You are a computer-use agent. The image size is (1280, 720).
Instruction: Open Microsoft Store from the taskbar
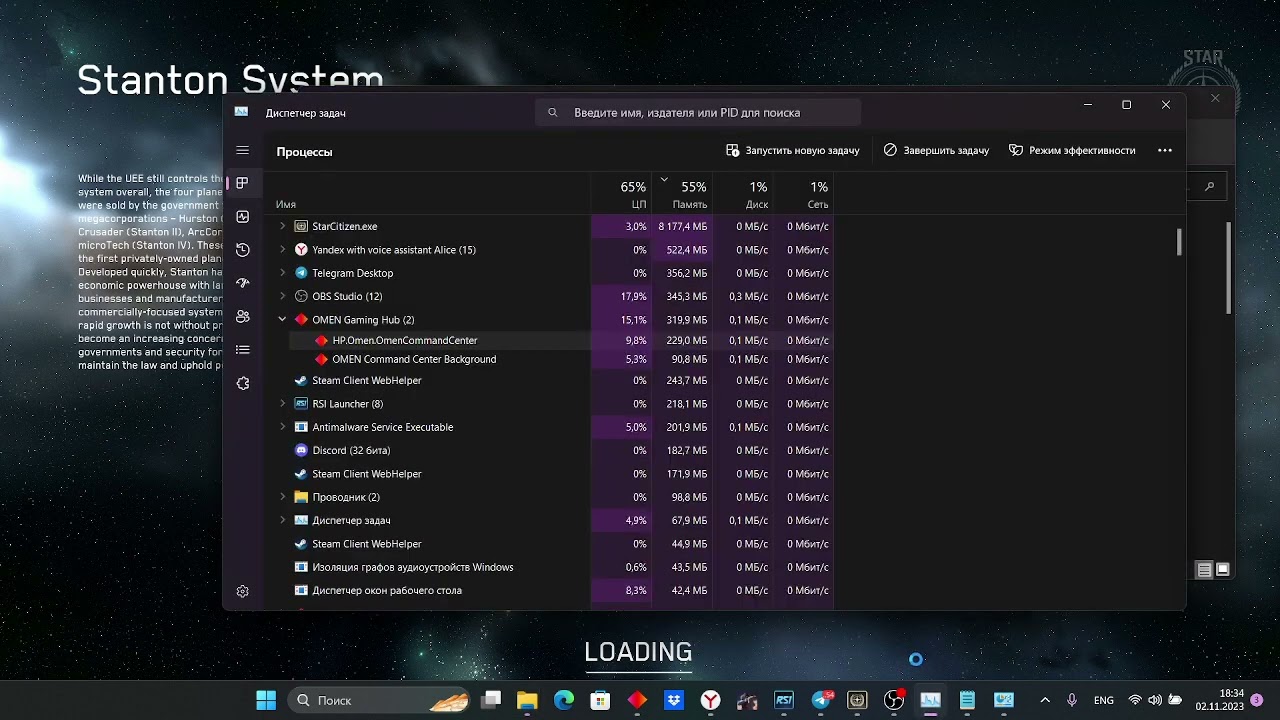pyautogui.click(x=600, y=700)
